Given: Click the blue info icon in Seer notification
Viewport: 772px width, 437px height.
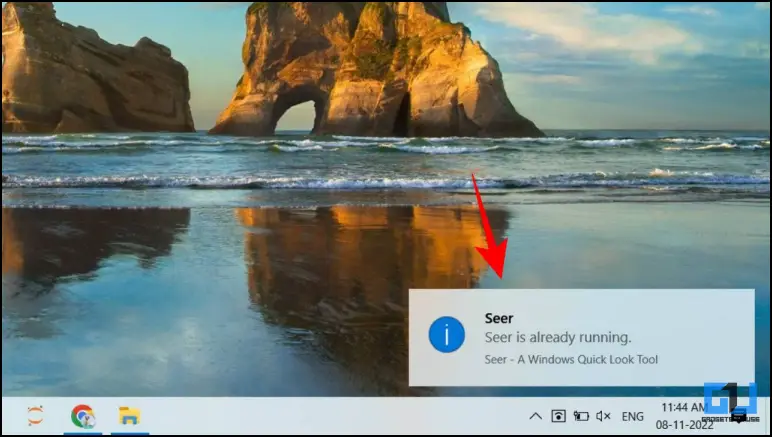Looking at the screenshot, I should (447, 335).
